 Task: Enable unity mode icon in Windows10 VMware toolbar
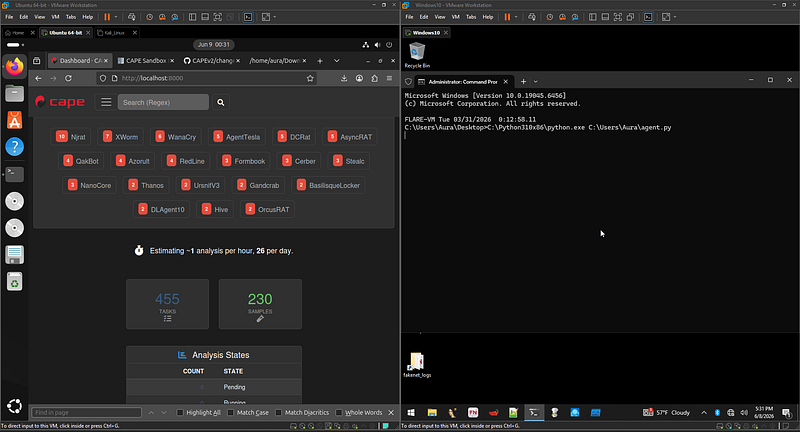click(630, 17)
